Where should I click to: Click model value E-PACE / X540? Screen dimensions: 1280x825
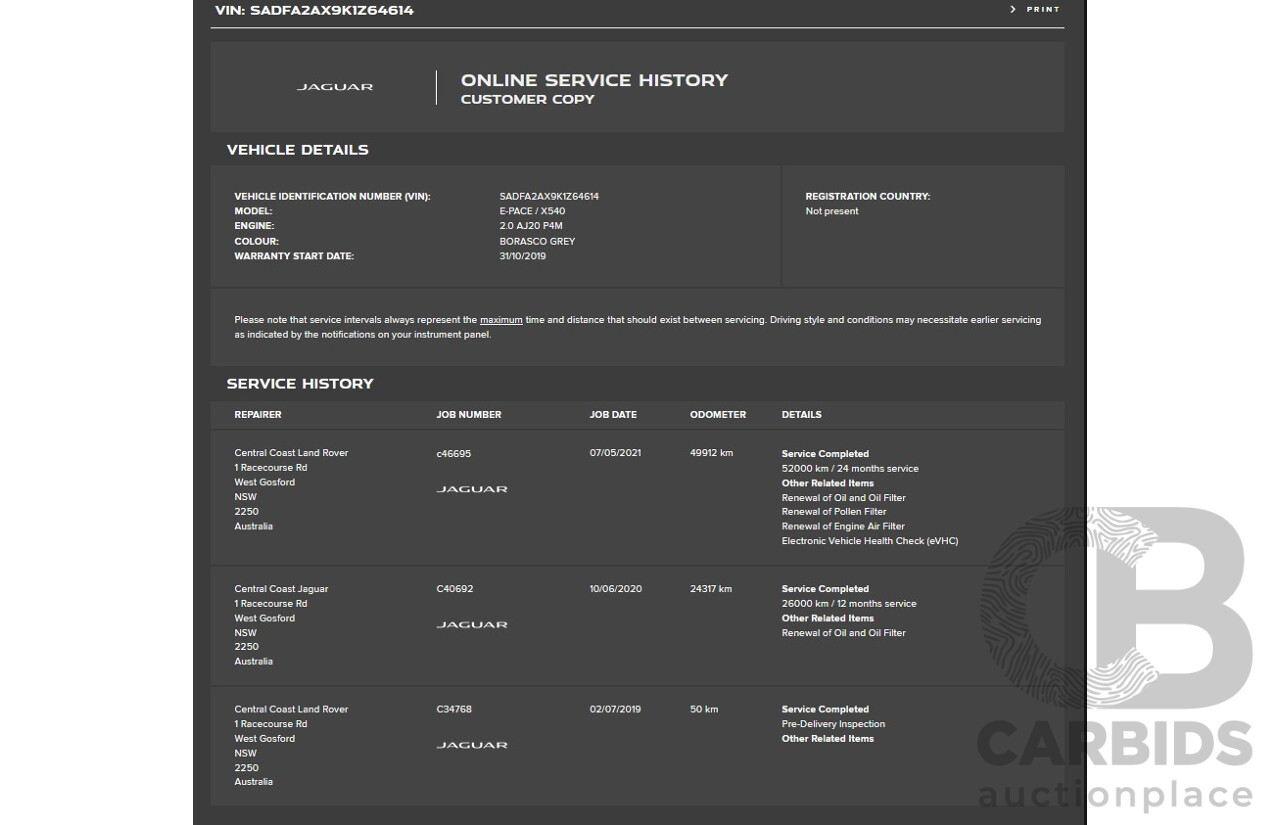(x=532, y=211)
